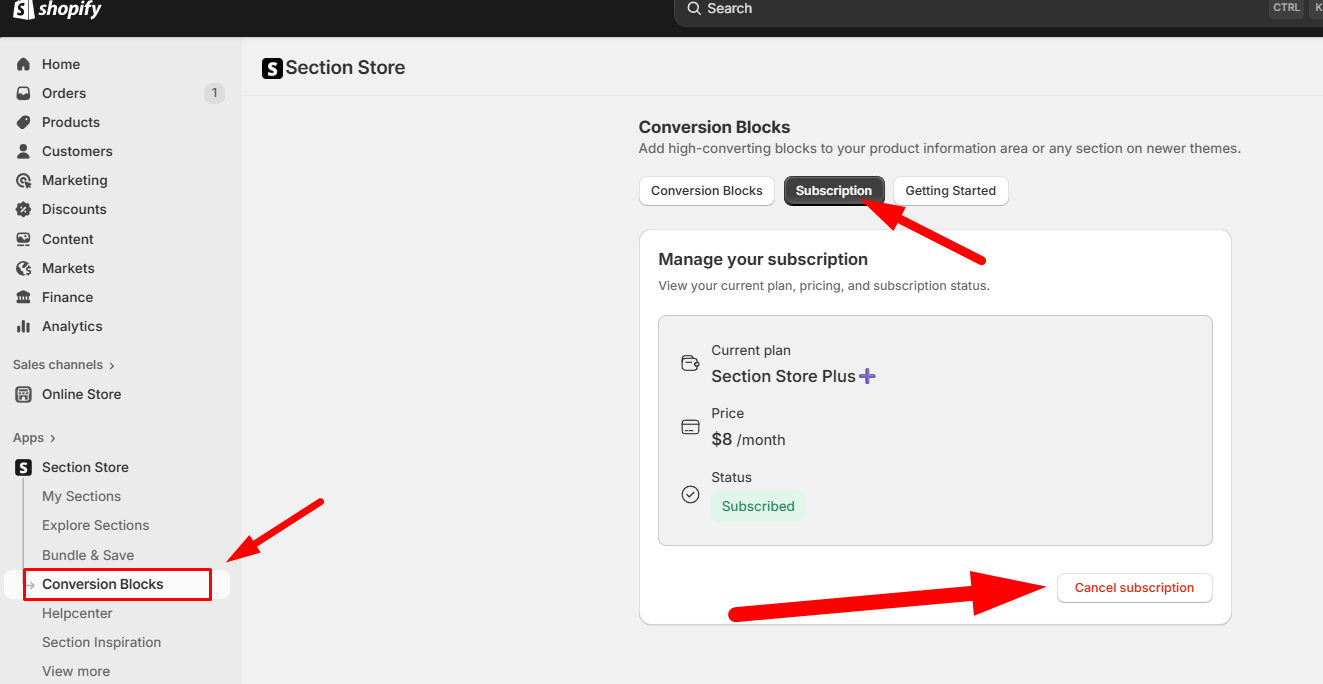This screenshot has height=684, width=1323.
Task: Switch to the Conversion Blocks tab
Action: click(x=707, y=191)
